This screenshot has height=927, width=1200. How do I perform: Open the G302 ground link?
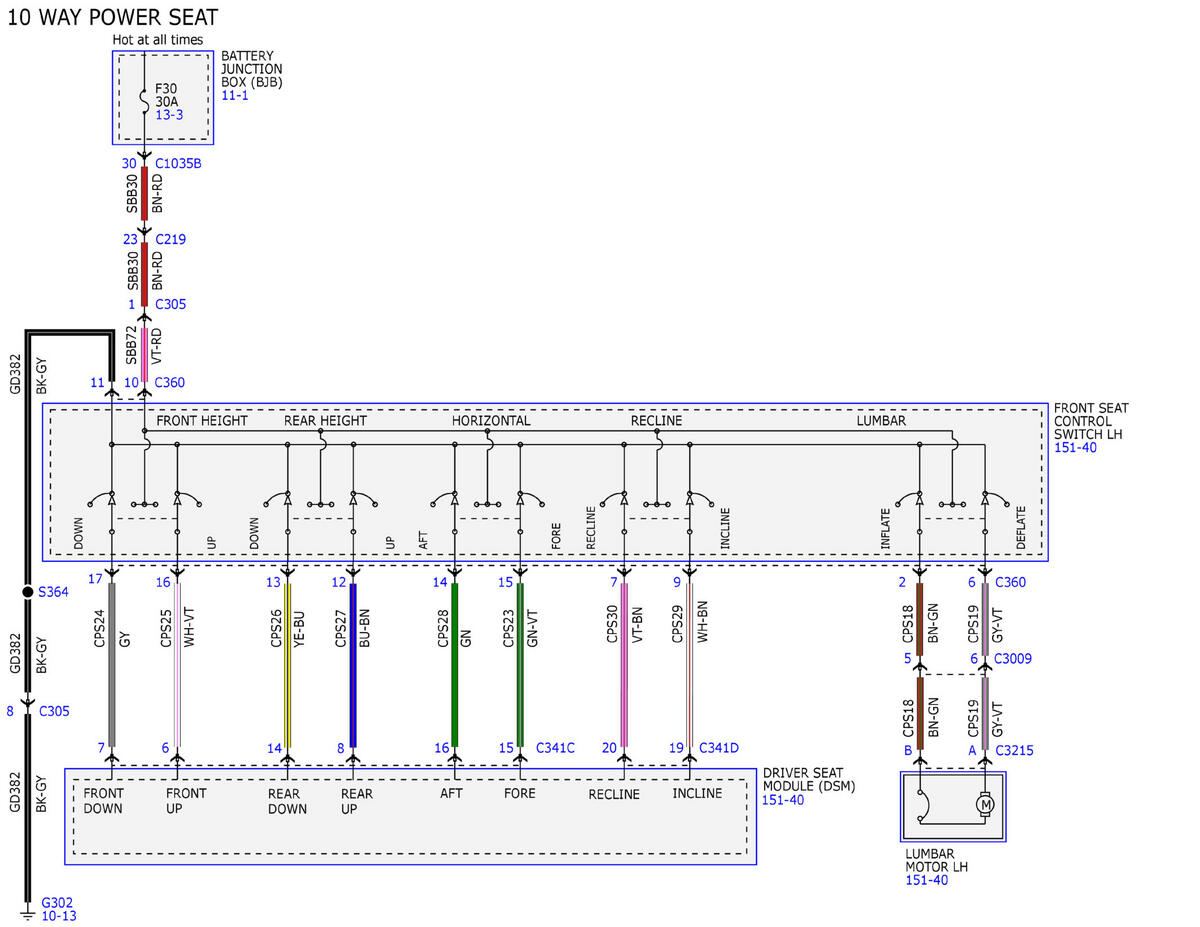[x=57, y=901]
